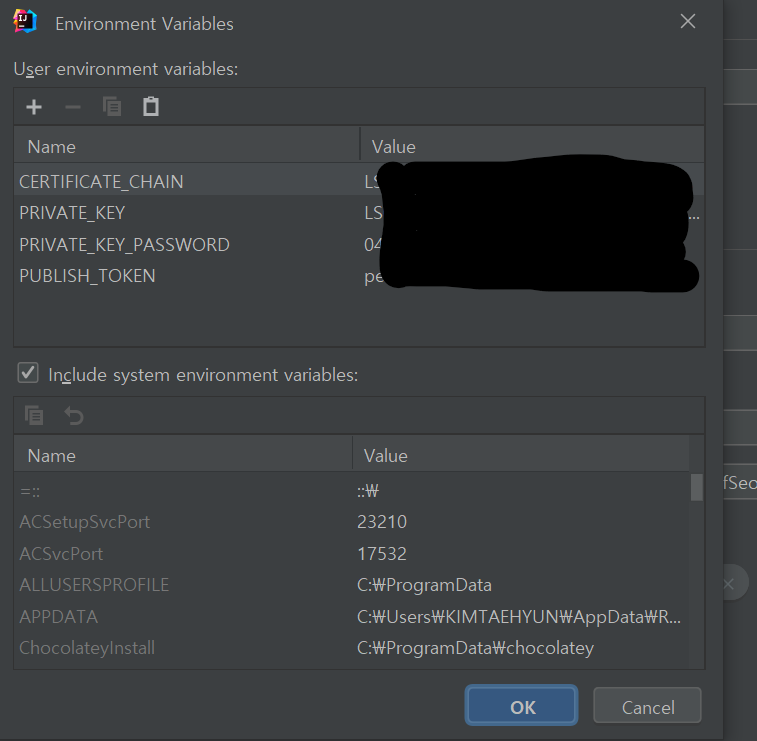Select the =:: system variable row
The height and width of the screenshot is (741, 757).
click(x=352, y=491)
